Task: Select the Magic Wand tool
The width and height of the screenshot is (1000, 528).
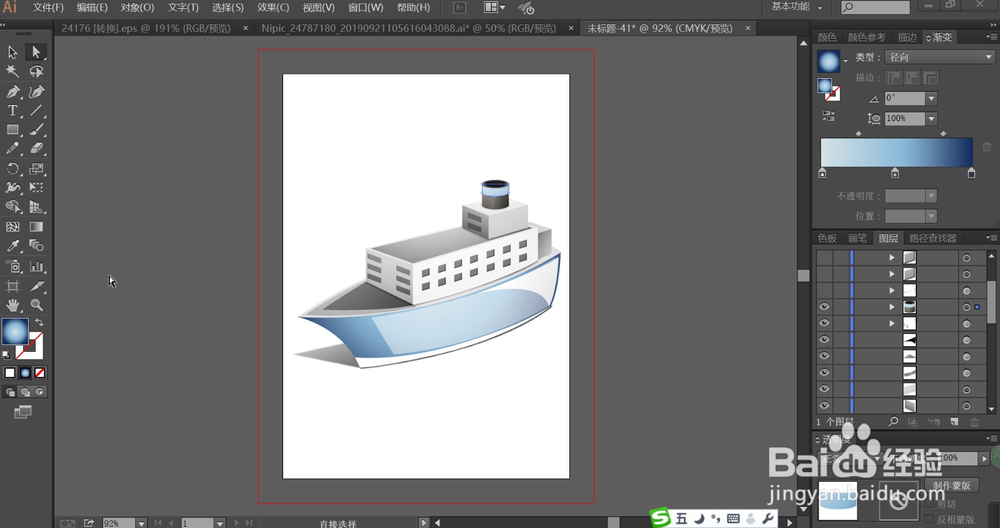Action: tap(12, 71)
